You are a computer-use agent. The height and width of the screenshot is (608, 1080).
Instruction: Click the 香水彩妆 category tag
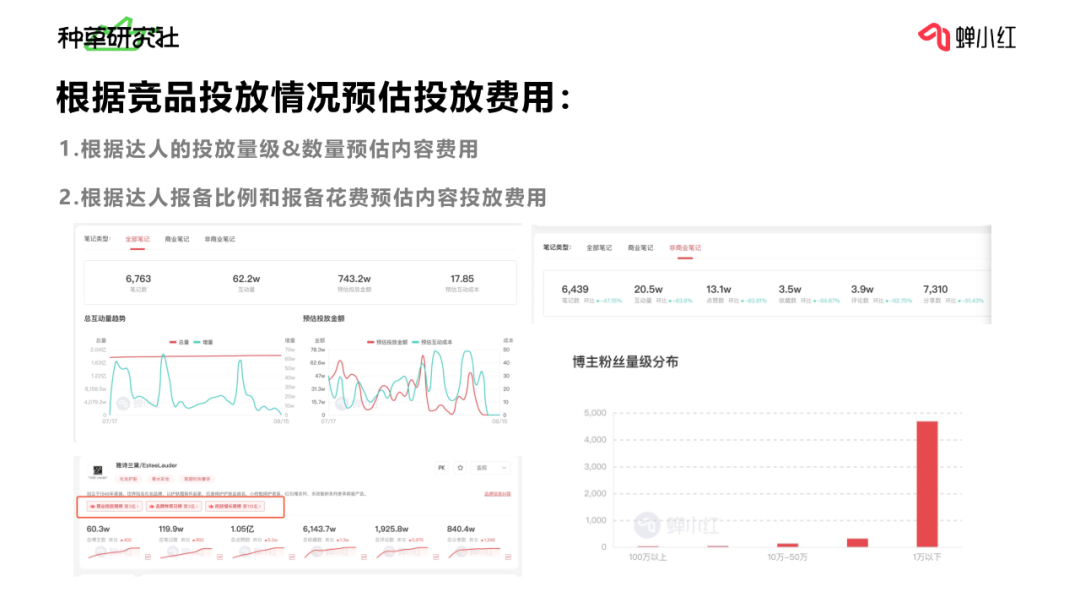coord(160,479)
